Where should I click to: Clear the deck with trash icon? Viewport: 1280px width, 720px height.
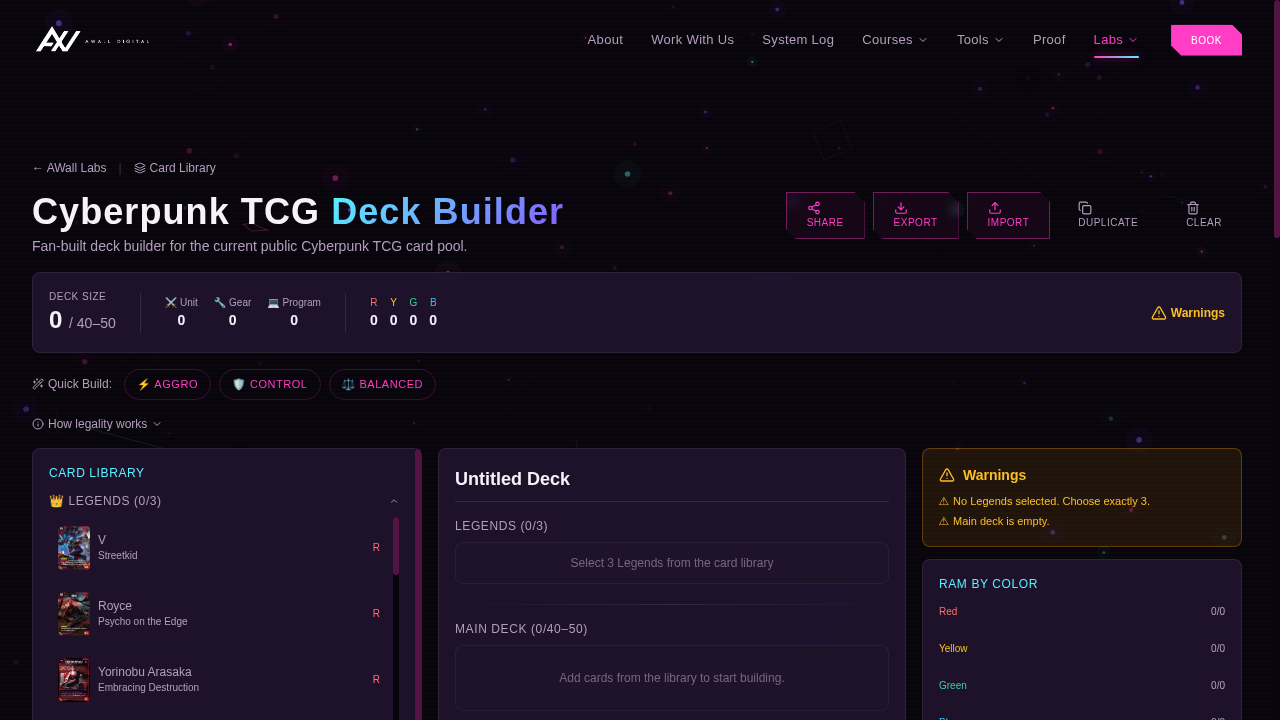tap(1204, 215)
